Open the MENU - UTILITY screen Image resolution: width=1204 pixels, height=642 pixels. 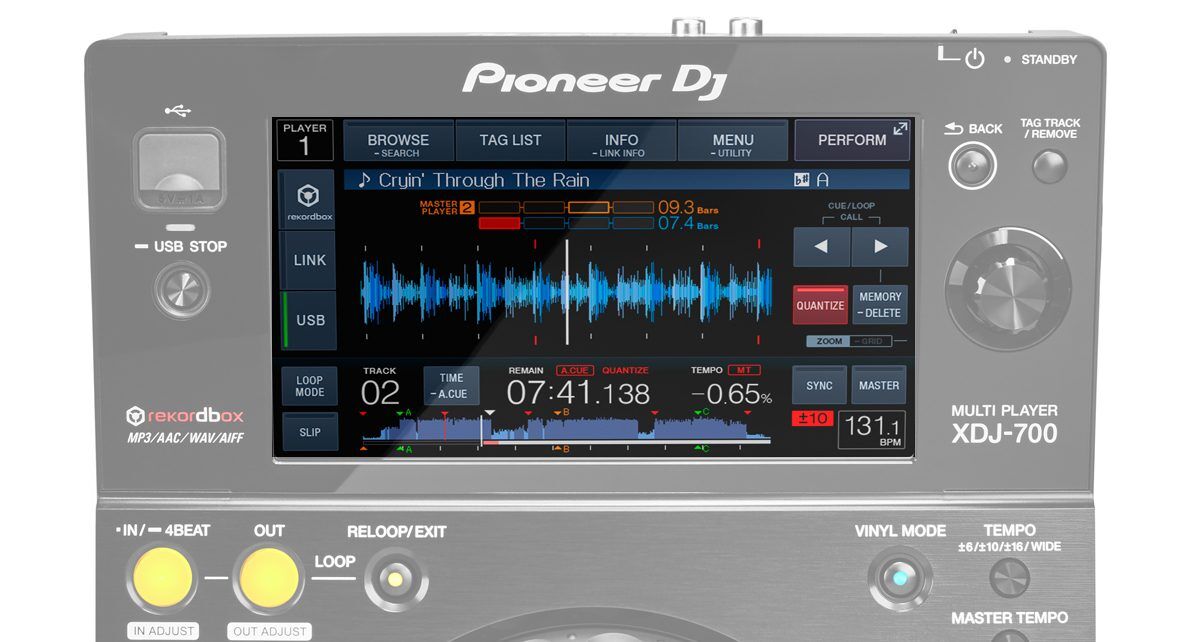coord(733,139)
